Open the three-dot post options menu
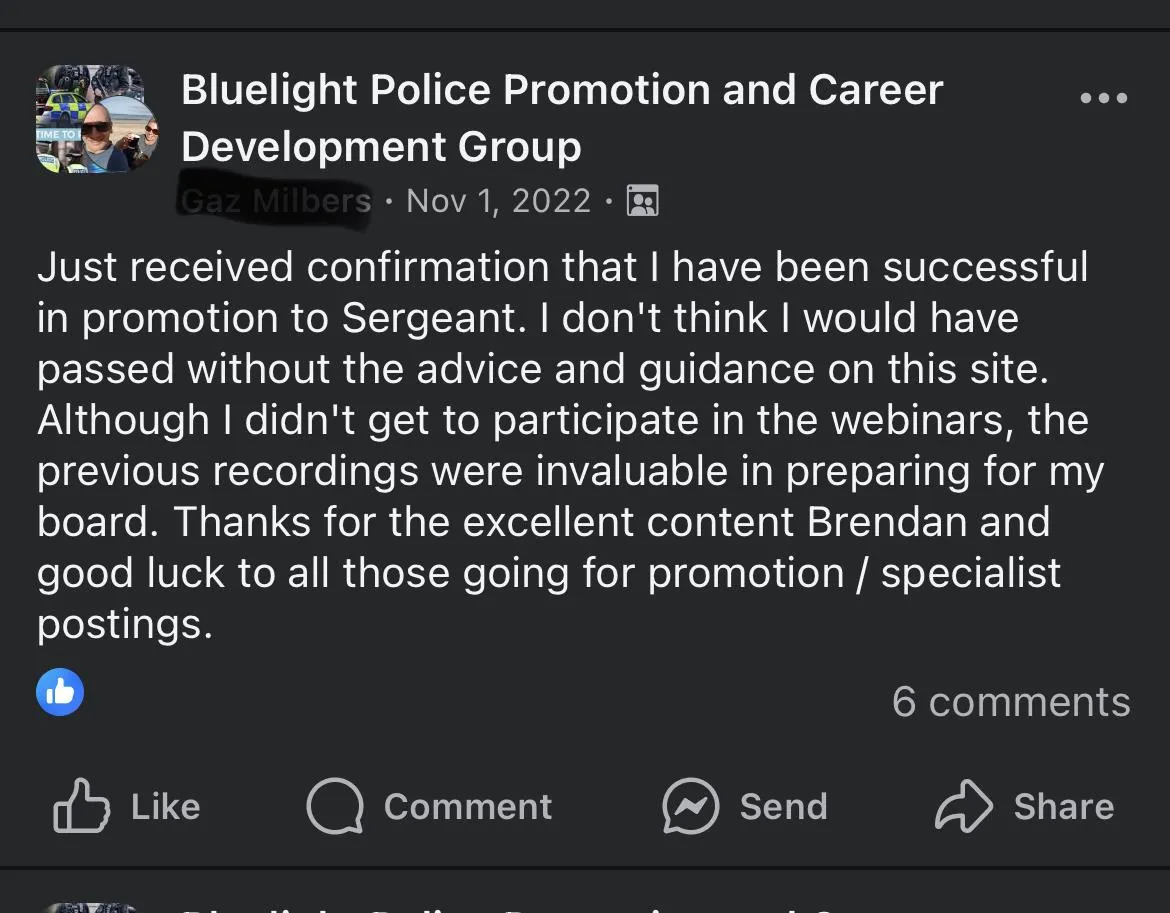Image resolution: width=1170 pixels, height=913 pixels. click(x=1104, y=98)
